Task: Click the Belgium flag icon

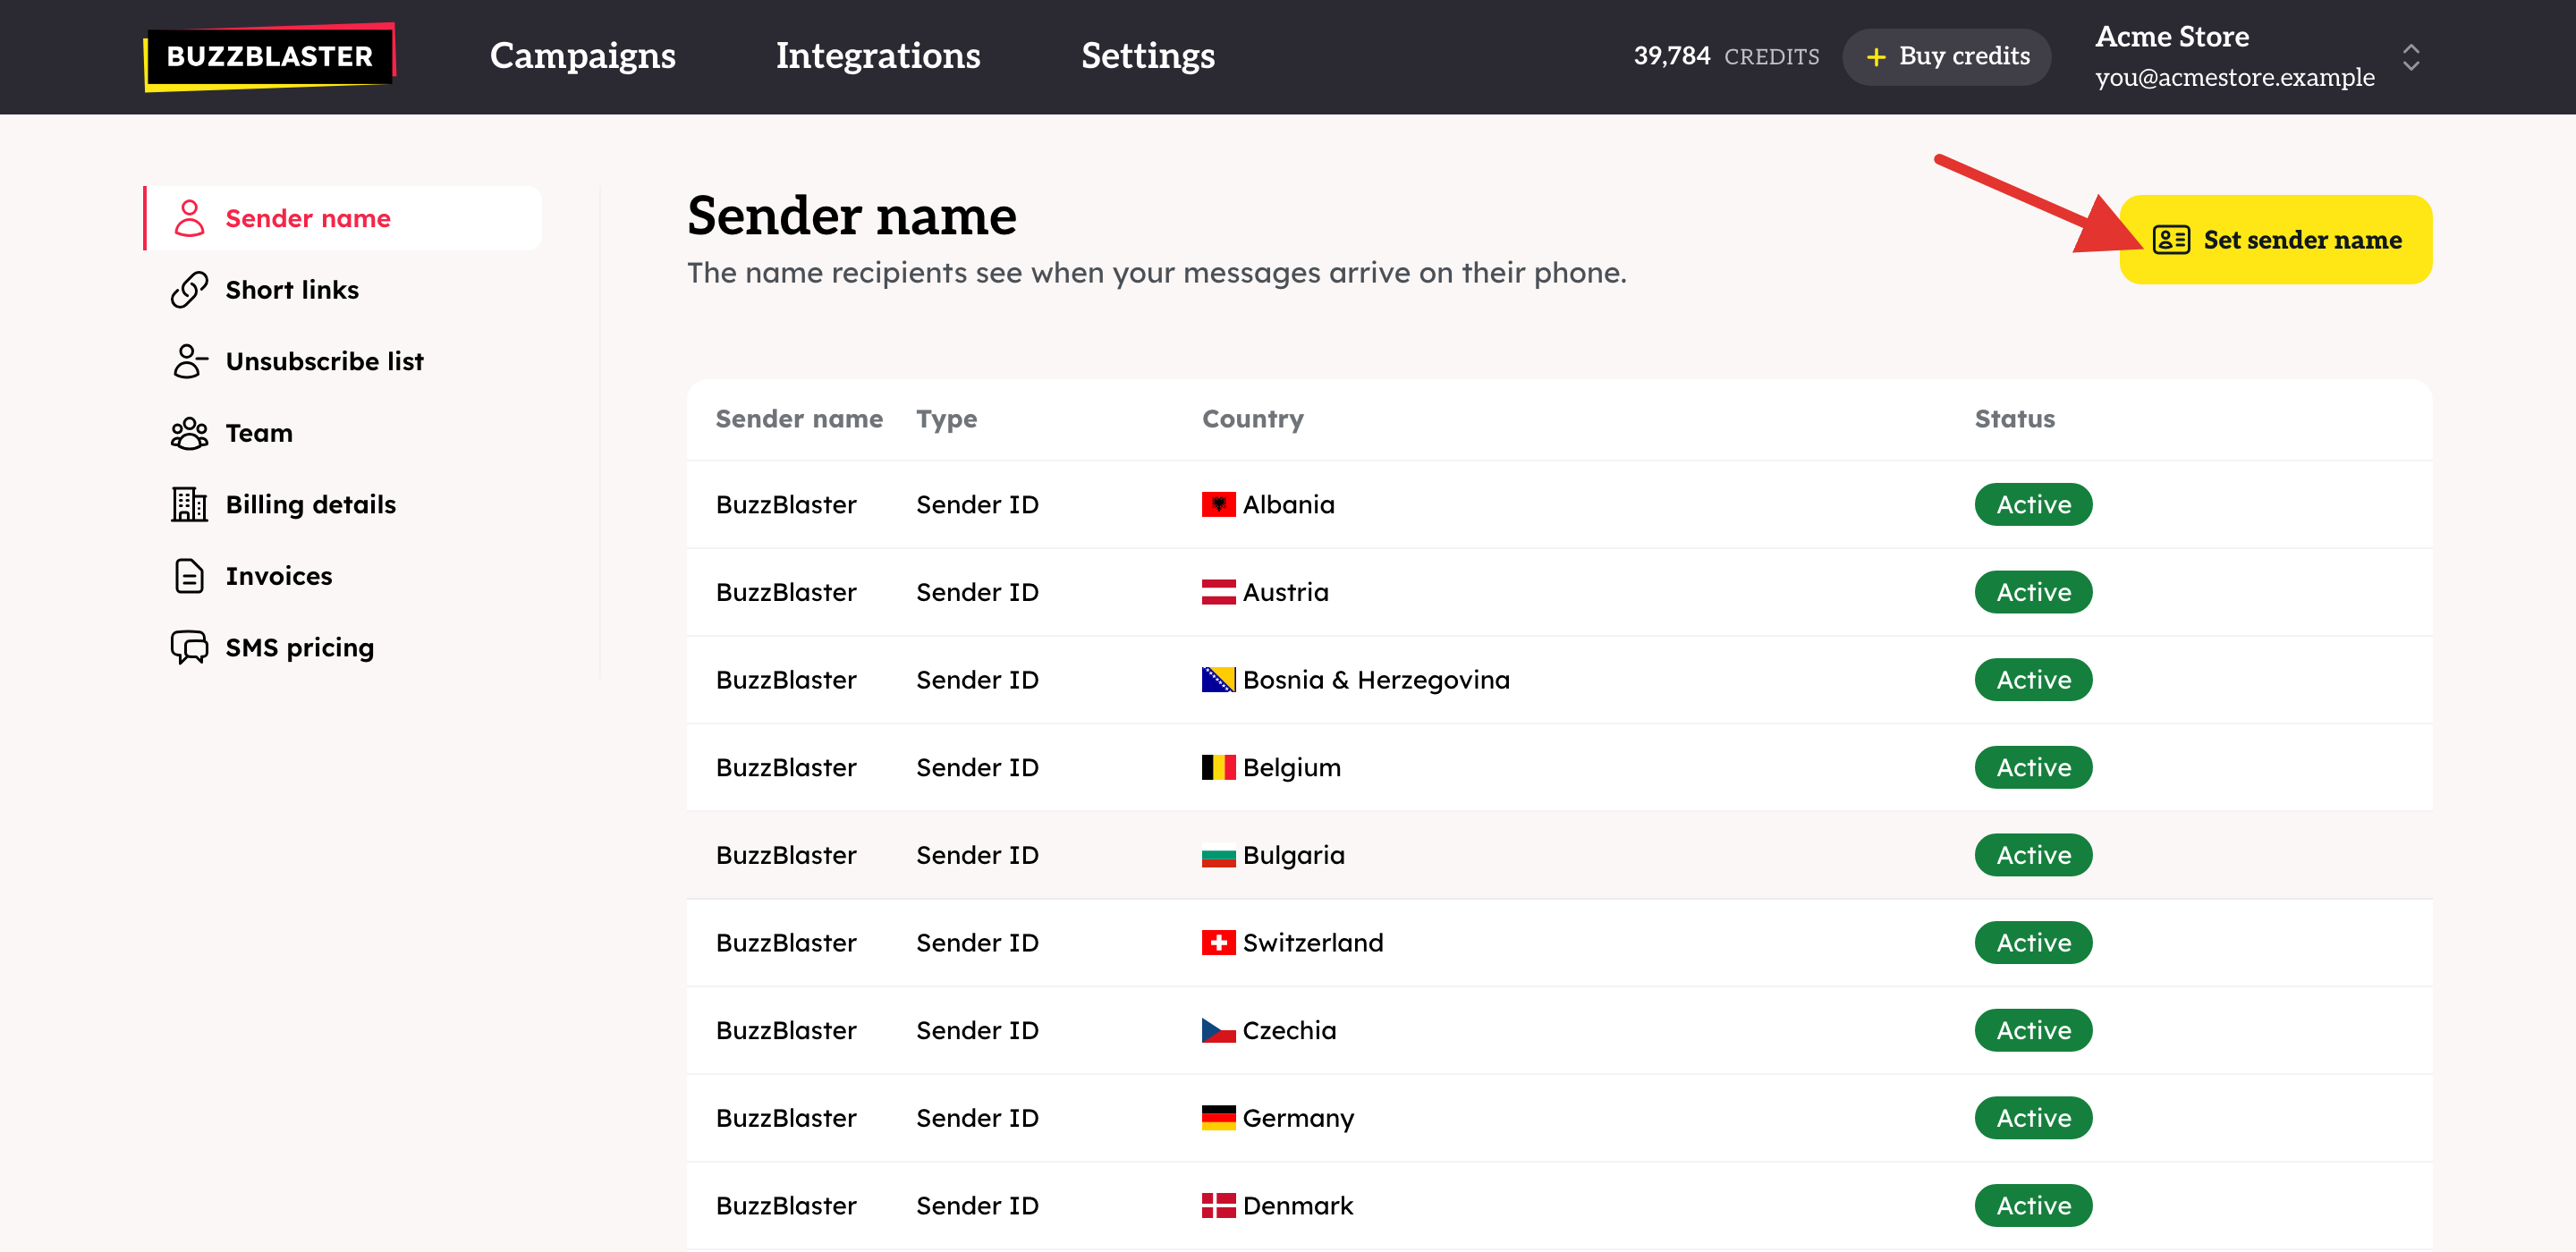Action: [1218, 767]
